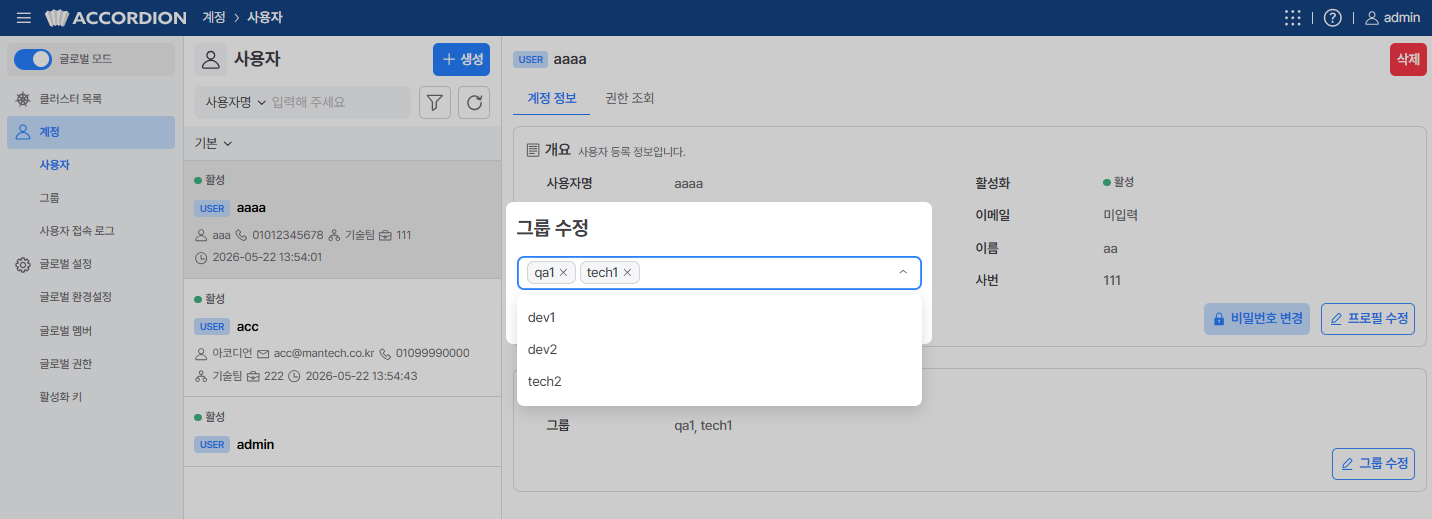1432x519 pixels.
Task: Open 그룹 submenu item
Action: (91, 198)
